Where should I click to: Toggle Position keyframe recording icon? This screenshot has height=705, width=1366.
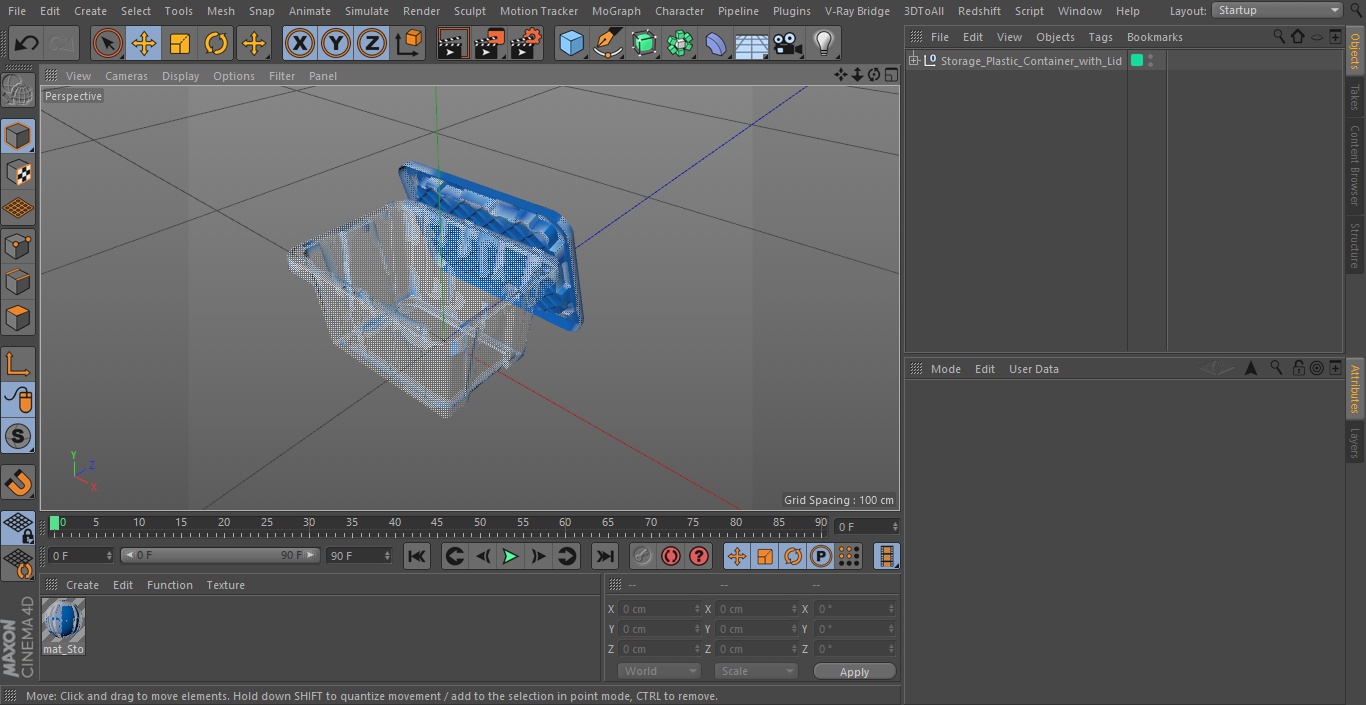pyautogui.click(x=737, y=556)
